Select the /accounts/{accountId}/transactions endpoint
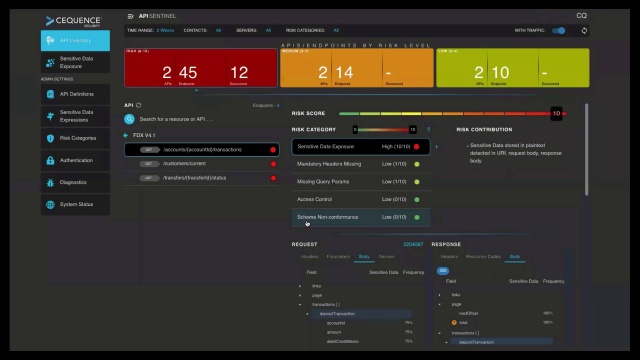640x360 pixels. tap(202, 150)
